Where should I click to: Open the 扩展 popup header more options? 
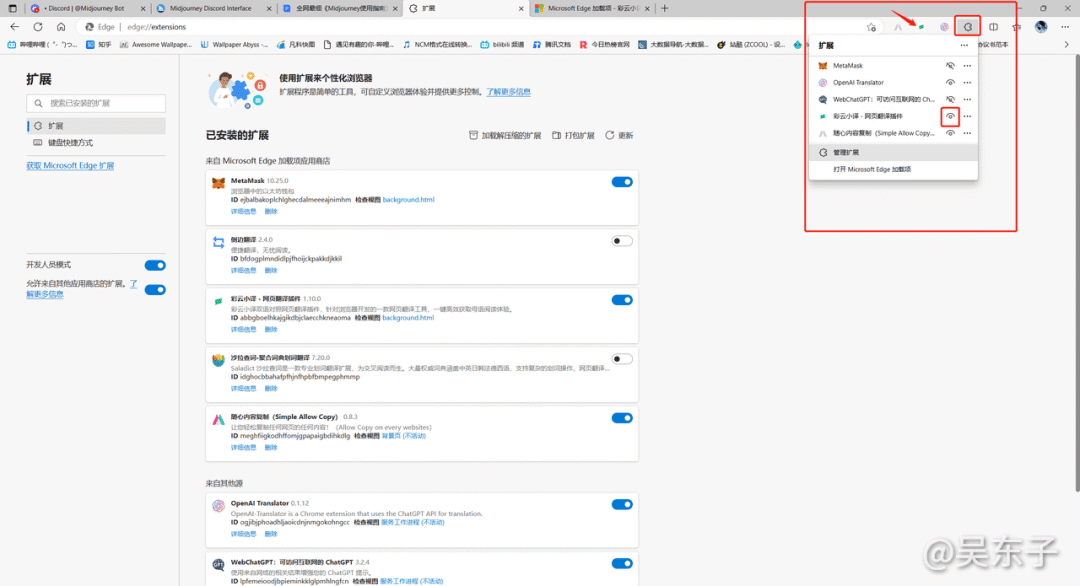tap(964, 45)
